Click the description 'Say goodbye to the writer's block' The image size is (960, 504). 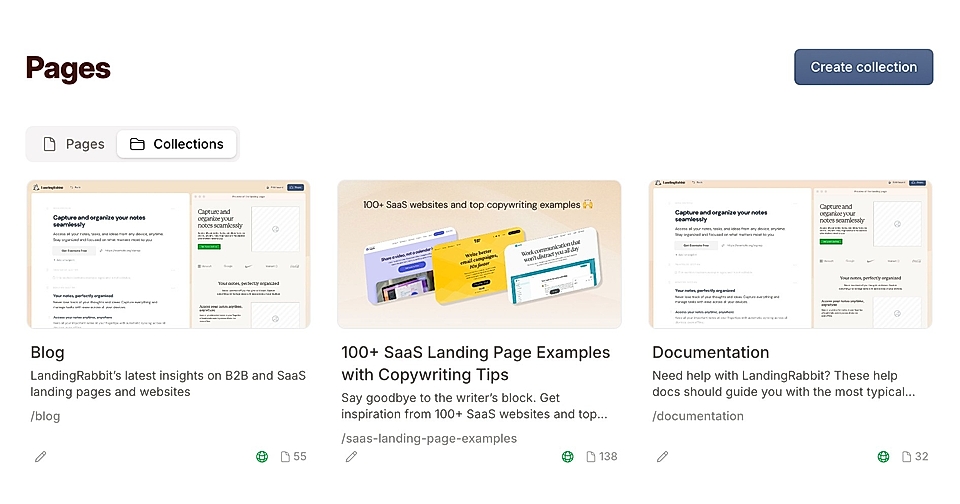coord(474,406)
